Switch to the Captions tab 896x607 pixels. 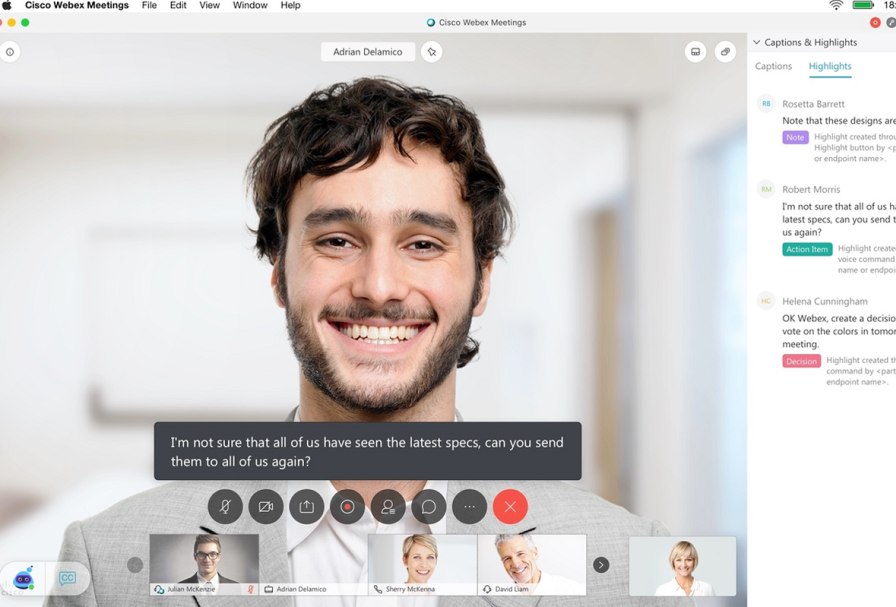coord(773,66)
